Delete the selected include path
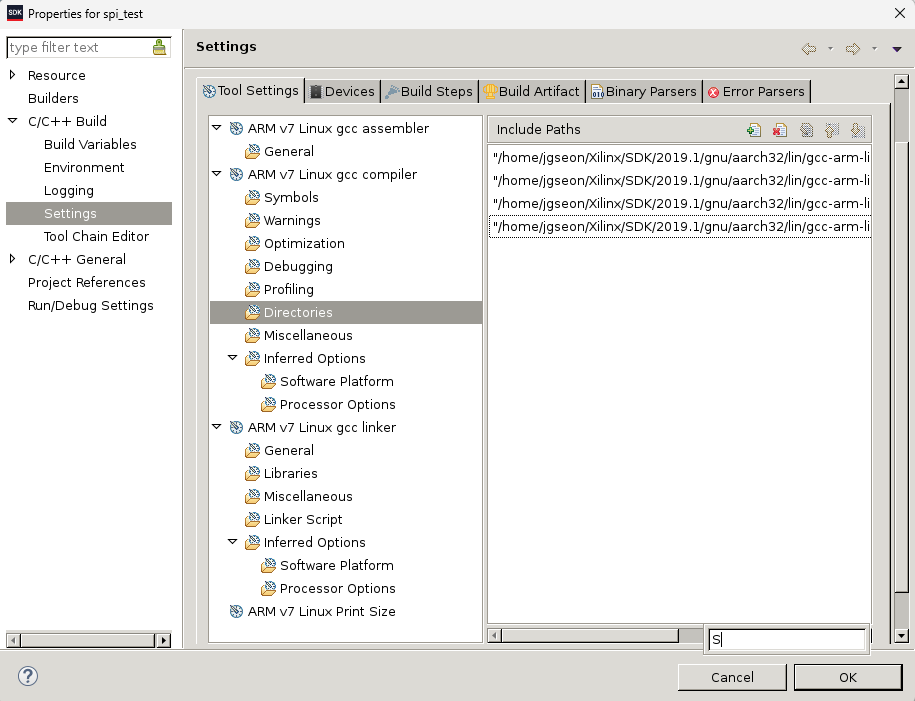 (x=779, y=130)
